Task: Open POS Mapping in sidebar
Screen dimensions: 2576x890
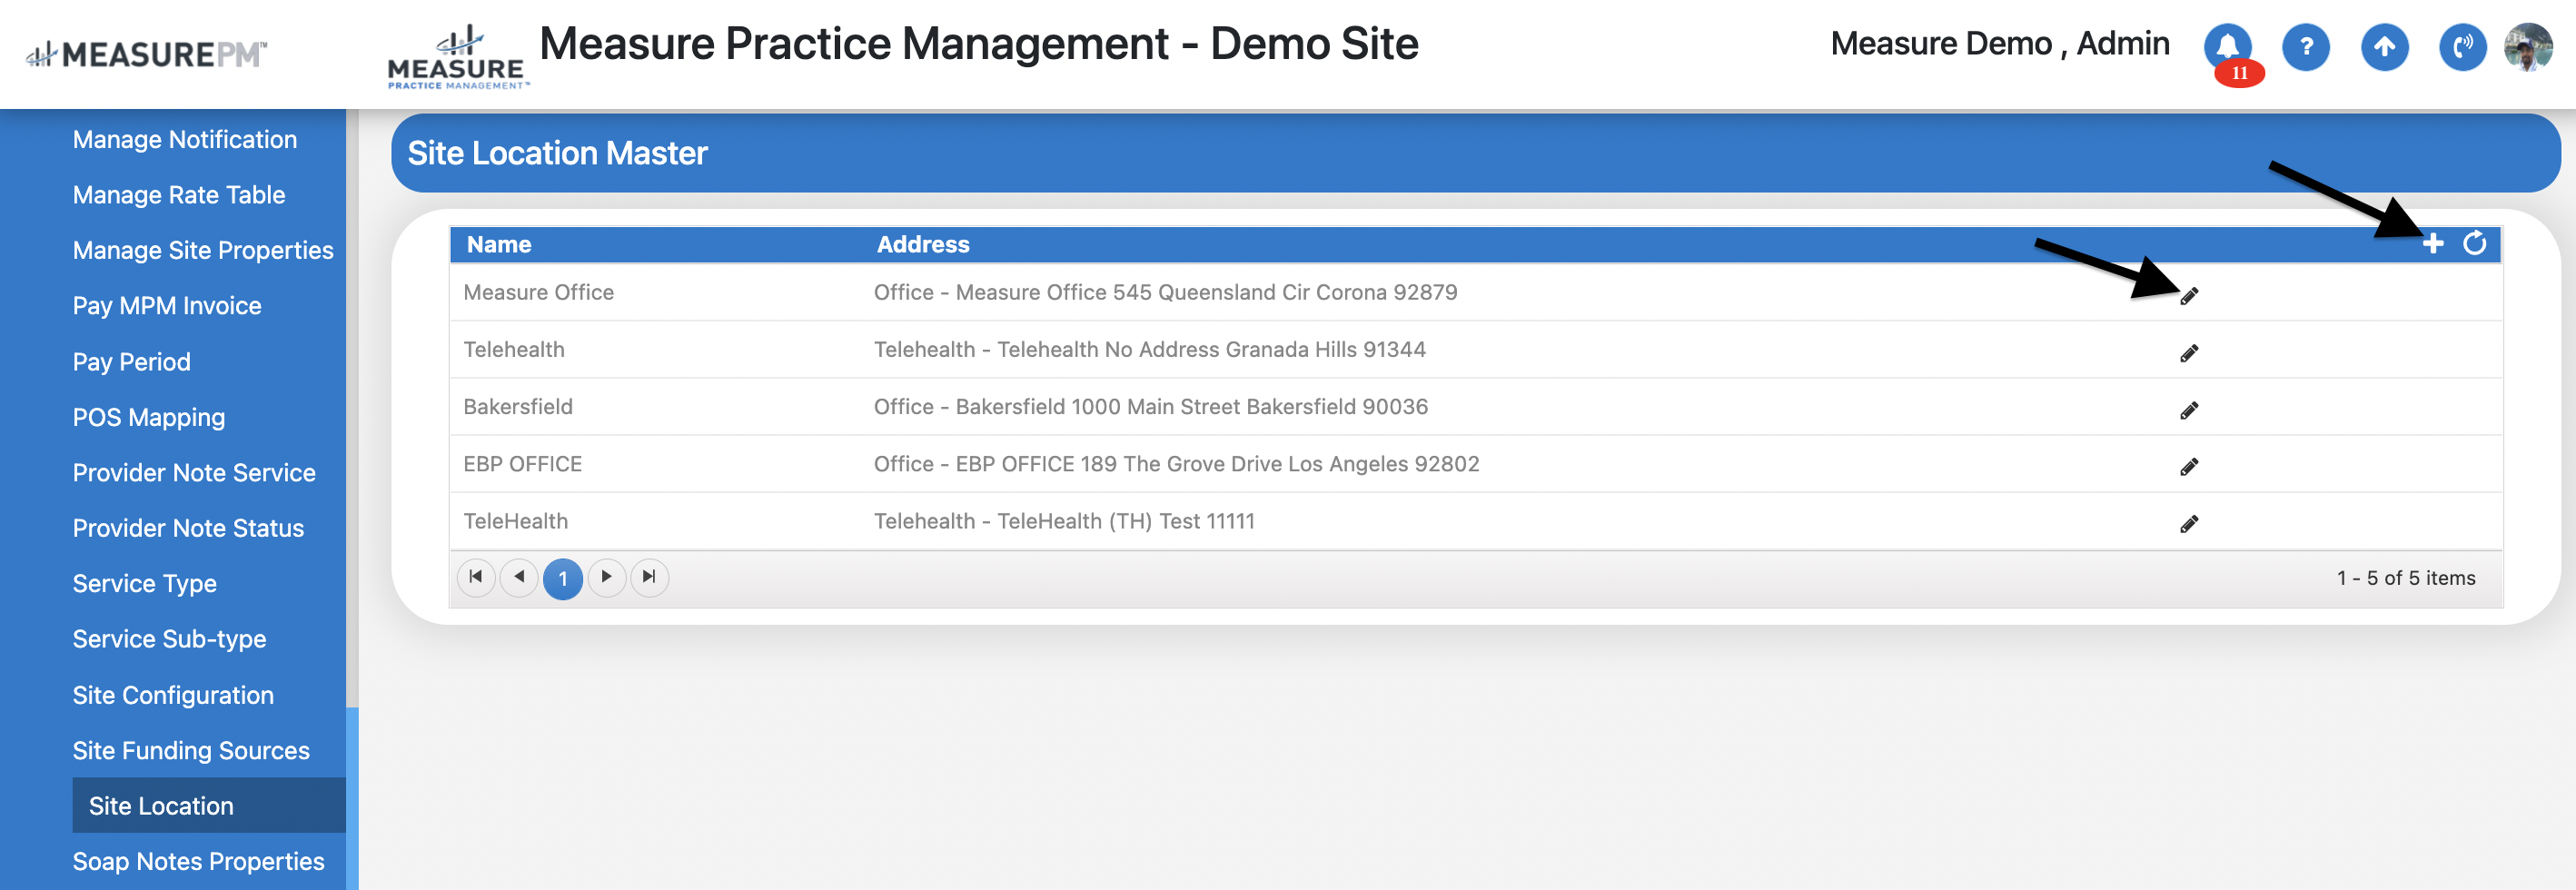Action: (149, 417)
